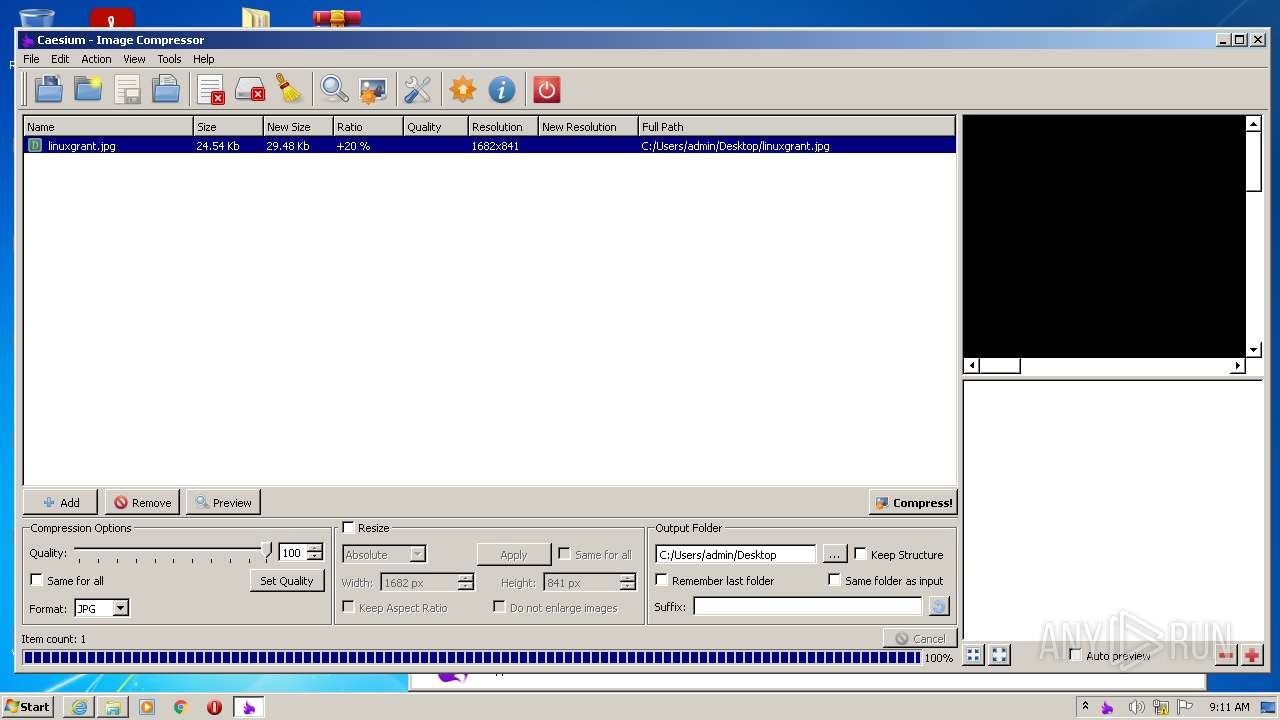Sort list by Full Path column header
Image resolution: width=1280 pixels, height=720 pixels.
point(796,126)
